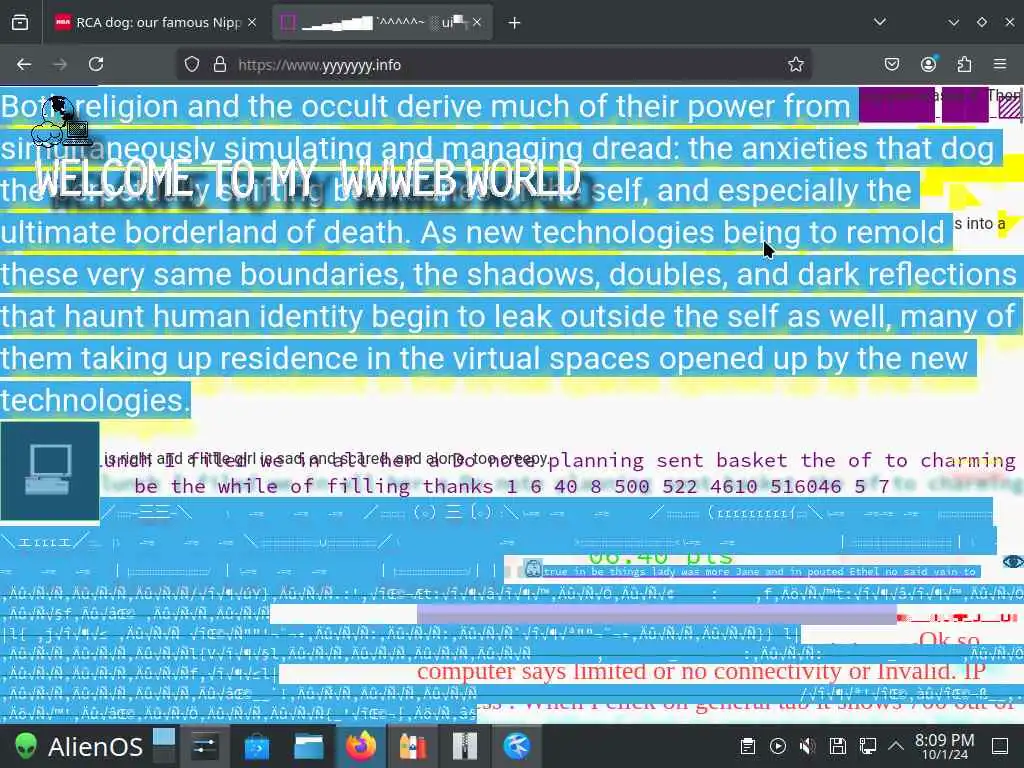Click the 'Ok so' red text
The height and width of the screenshot is (768, 1024).
point(949,639)
